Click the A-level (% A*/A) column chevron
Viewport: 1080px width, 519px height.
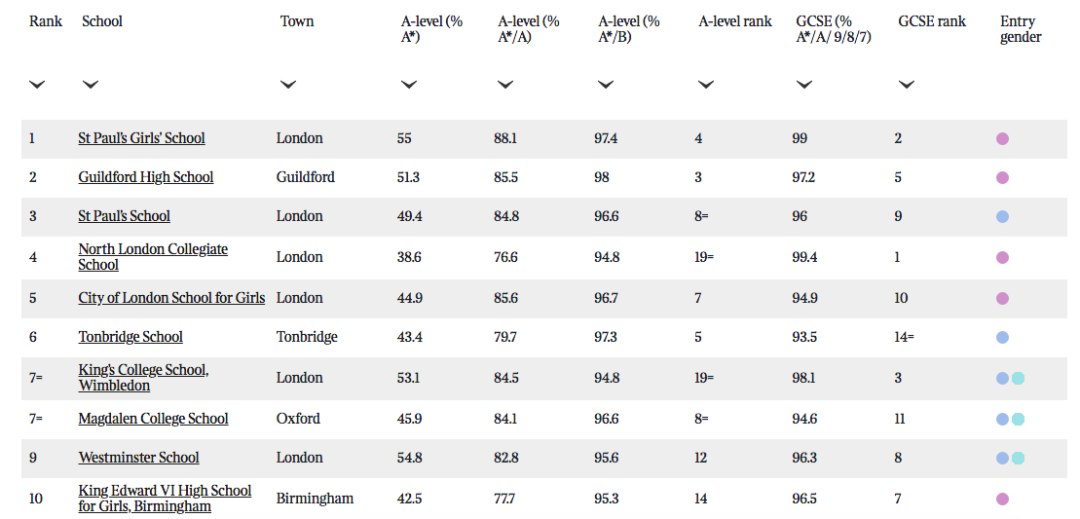(506, 85)
